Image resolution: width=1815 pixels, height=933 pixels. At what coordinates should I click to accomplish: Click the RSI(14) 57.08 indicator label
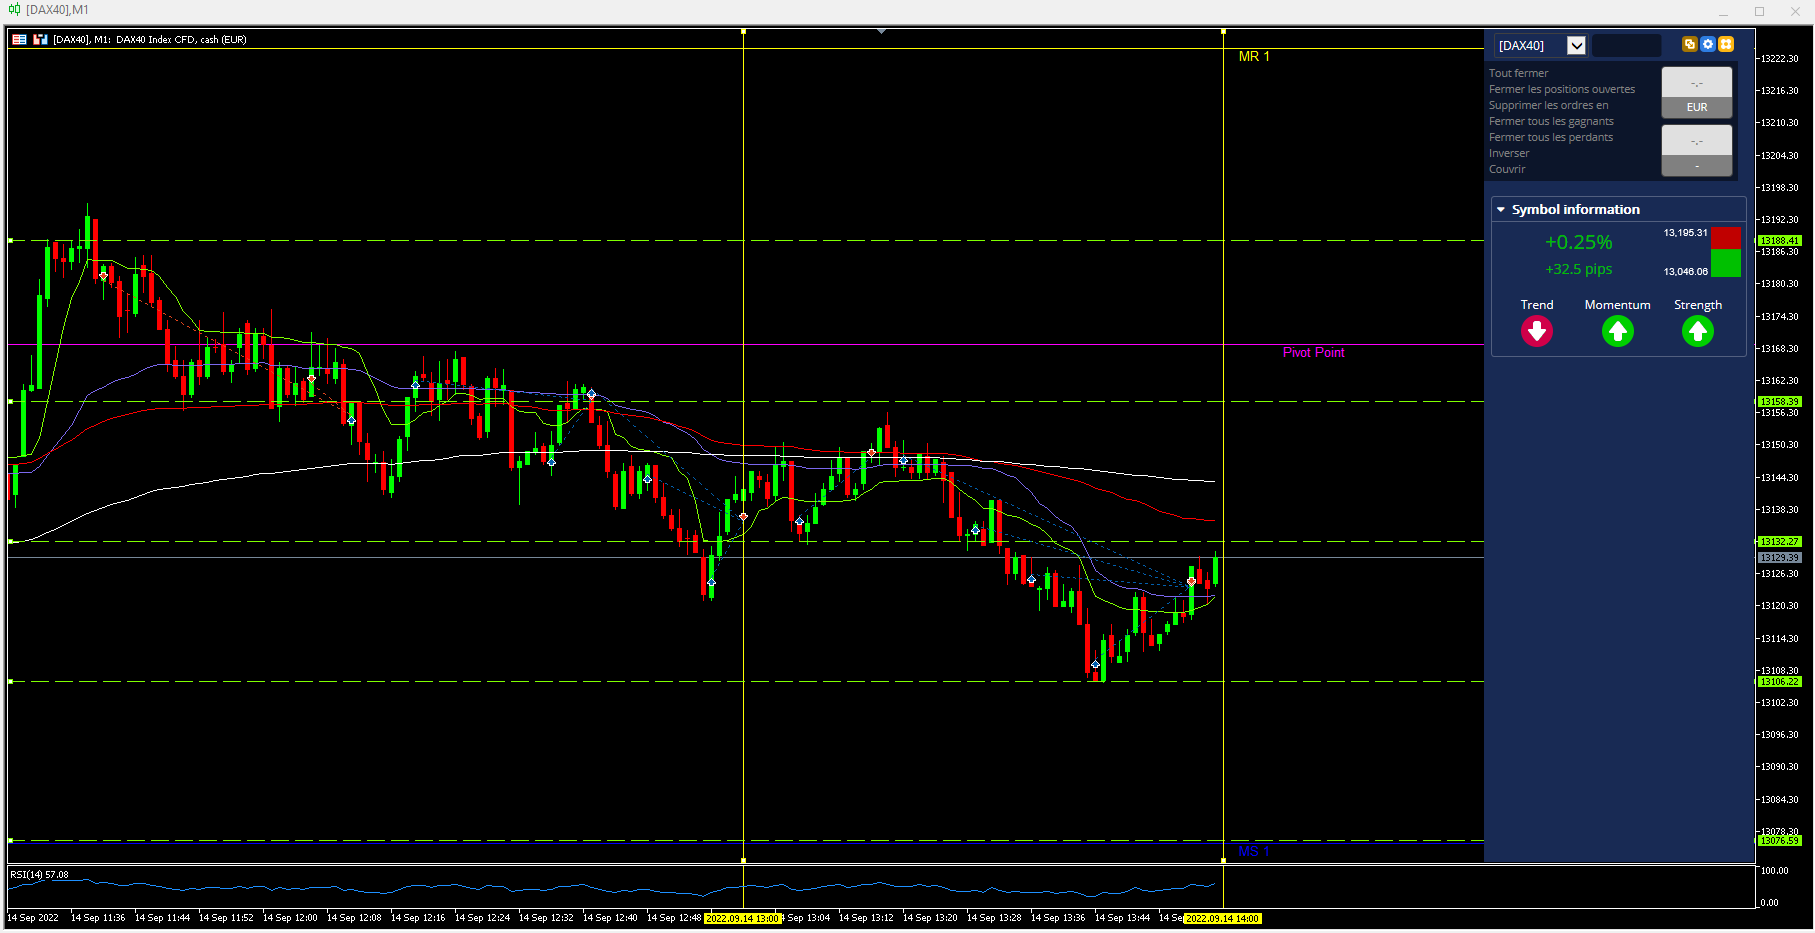(40, 875)
